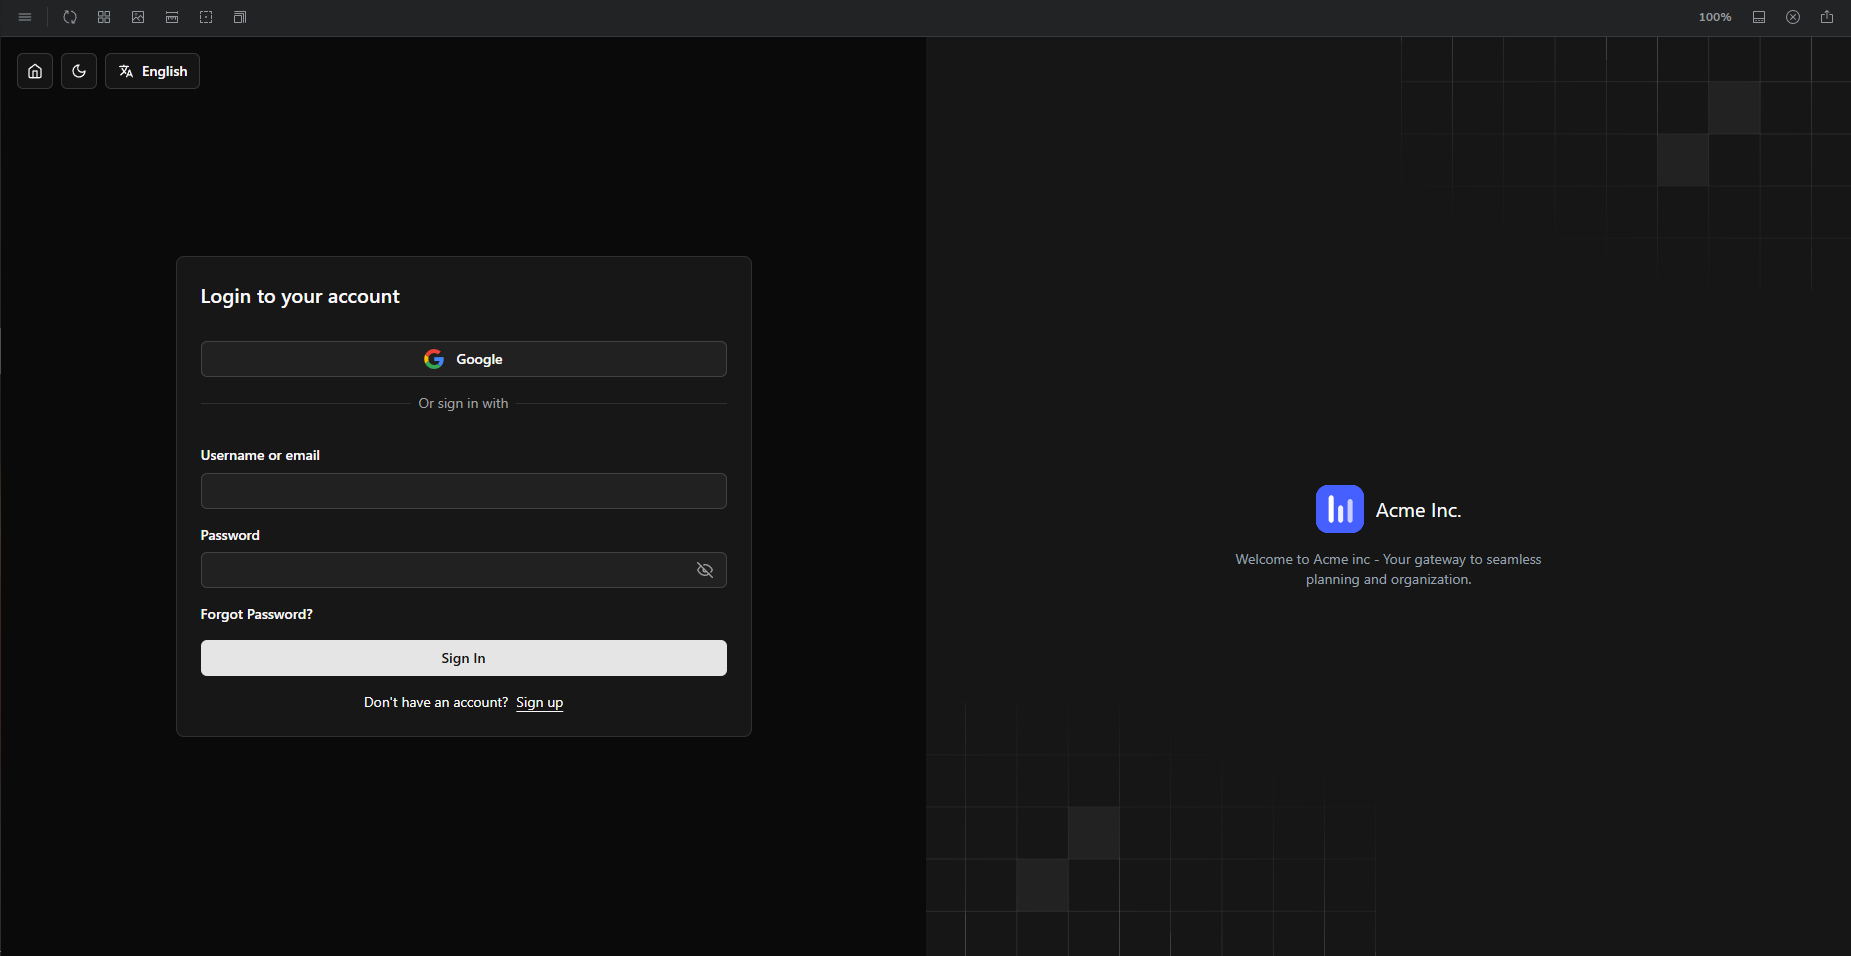The width and height of the screenshot is (1851, 956).
Task: Toggle password visibility eye icon
Action: click(x=705, y=570)
